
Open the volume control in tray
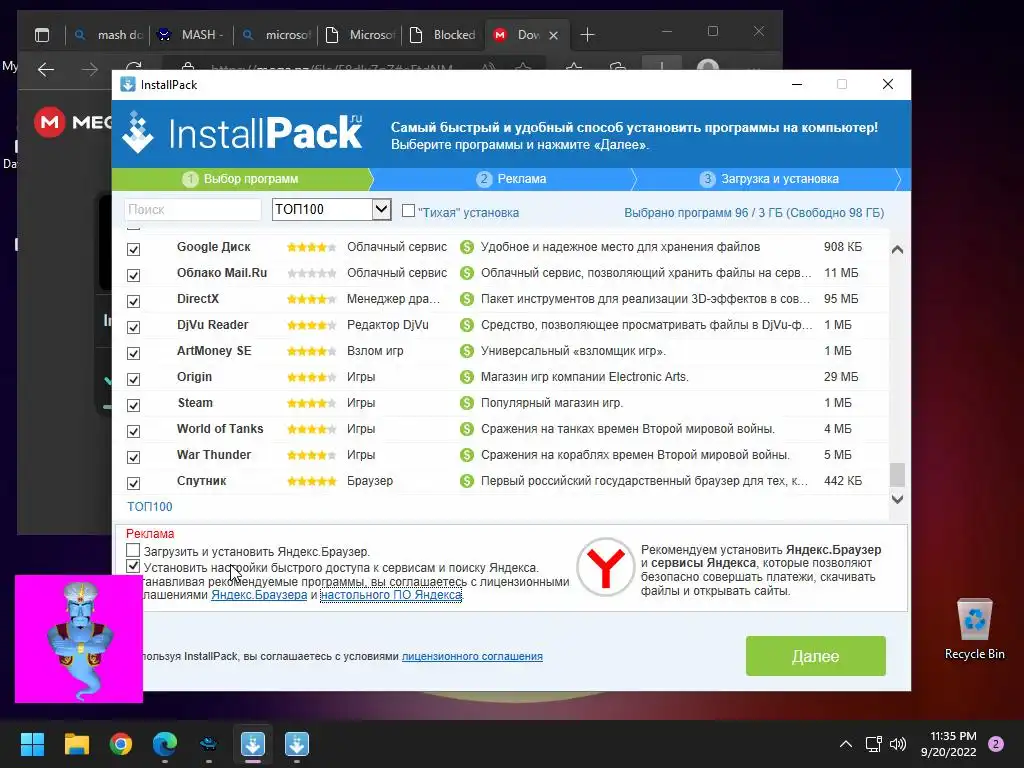tap(898, 744)
